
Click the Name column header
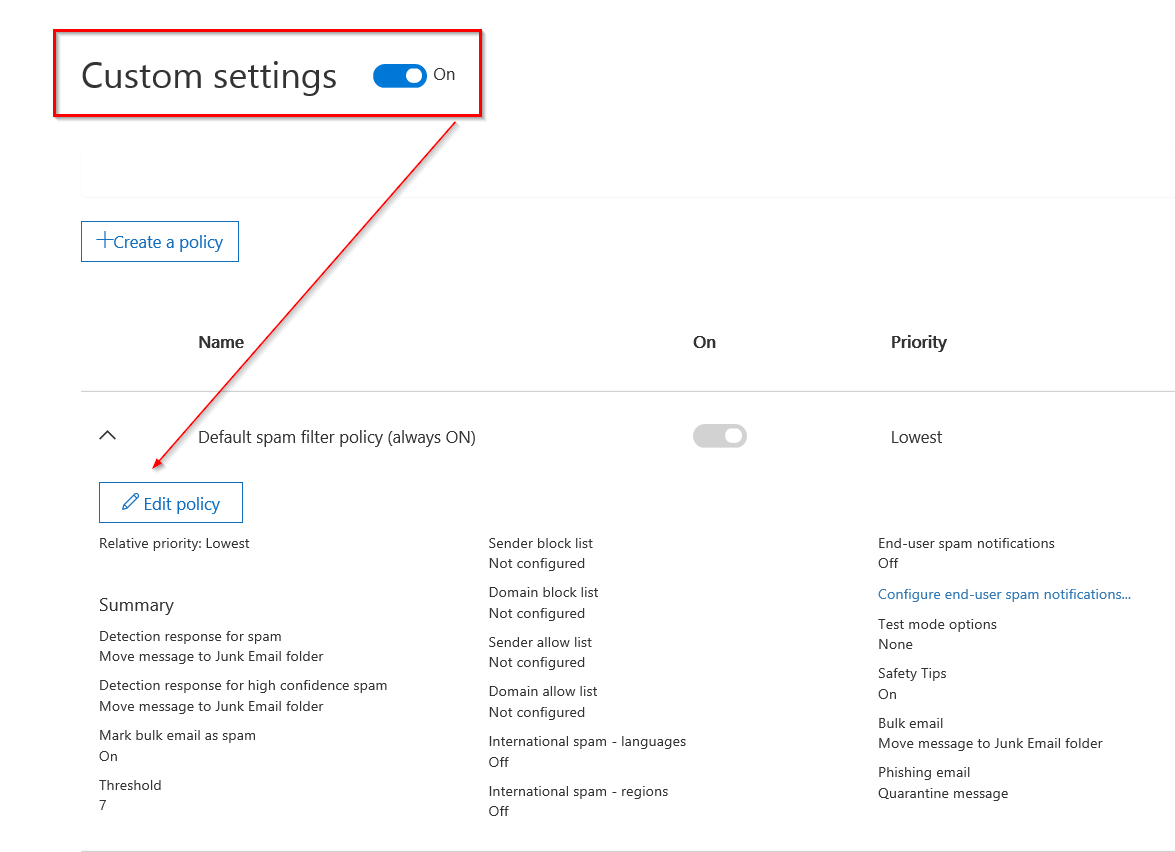tap(221, 342)
